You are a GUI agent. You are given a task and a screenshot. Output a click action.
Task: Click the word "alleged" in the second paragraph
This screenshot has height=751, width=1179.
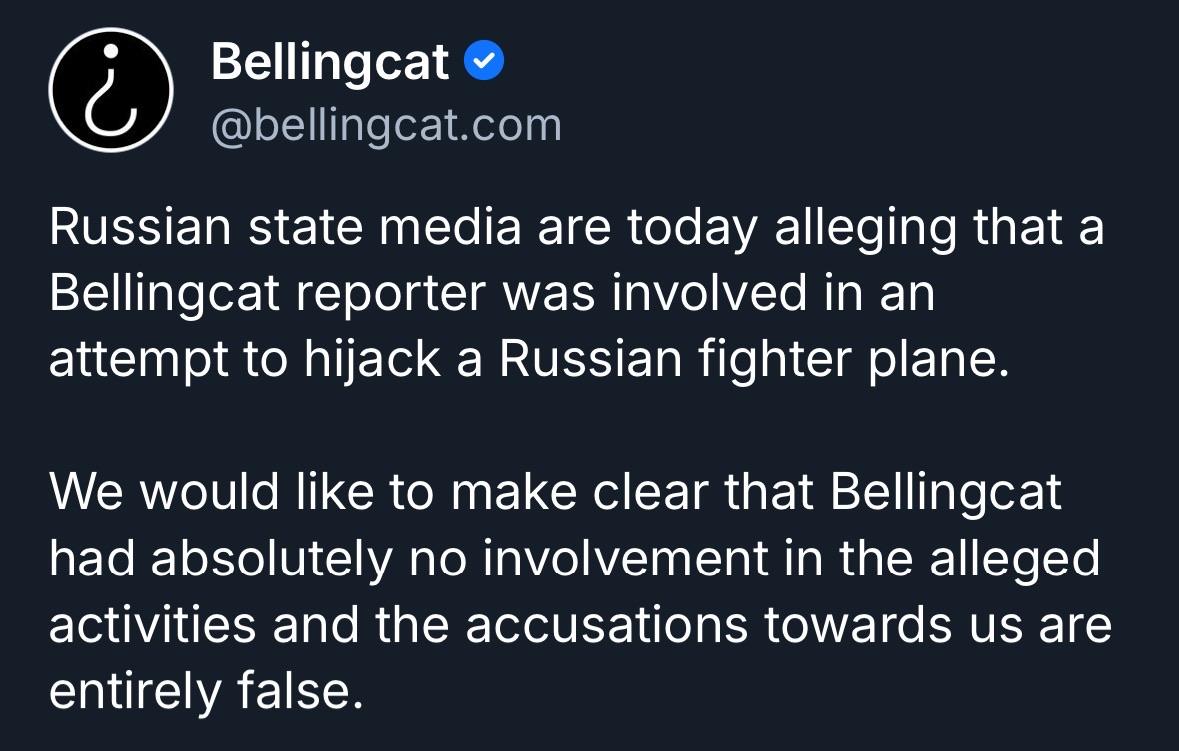pyautogui.click(x=1014, y=559)
